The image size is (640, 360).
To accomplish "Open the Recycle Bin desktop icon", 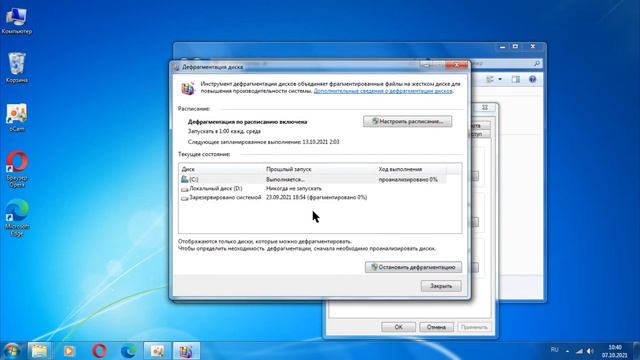I will point(16,68).
